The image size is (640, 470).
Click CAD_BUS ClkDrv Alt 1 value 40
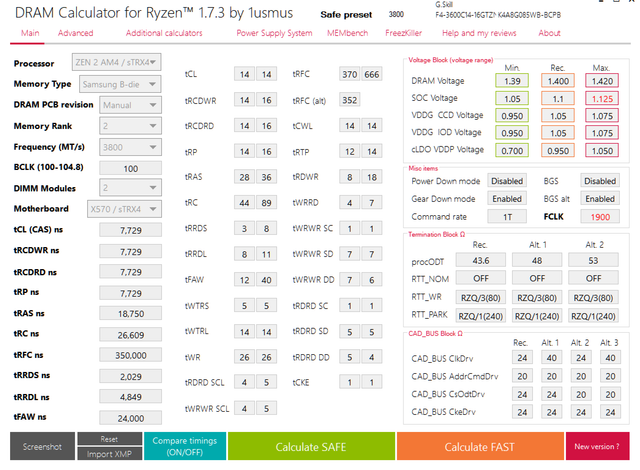551,358
